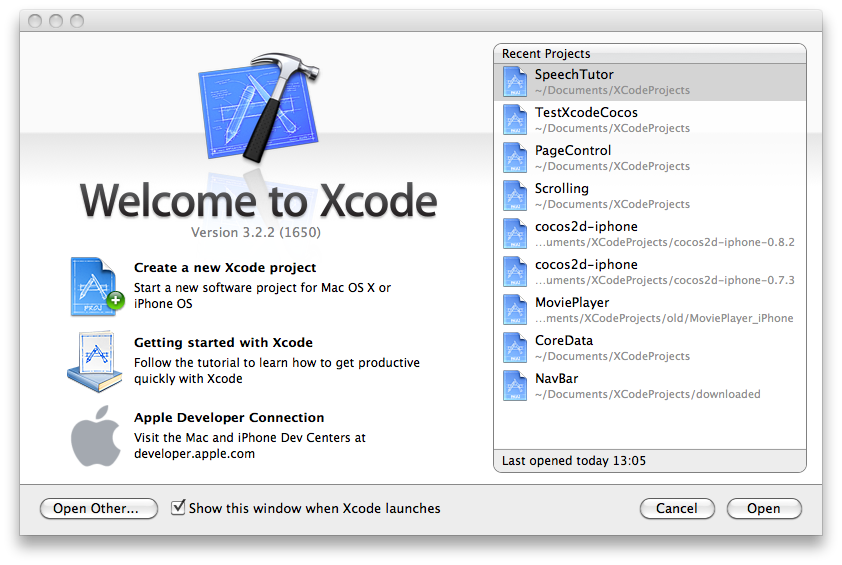
Task: Click the Open Other... button
Action: [x=99, y=509]
